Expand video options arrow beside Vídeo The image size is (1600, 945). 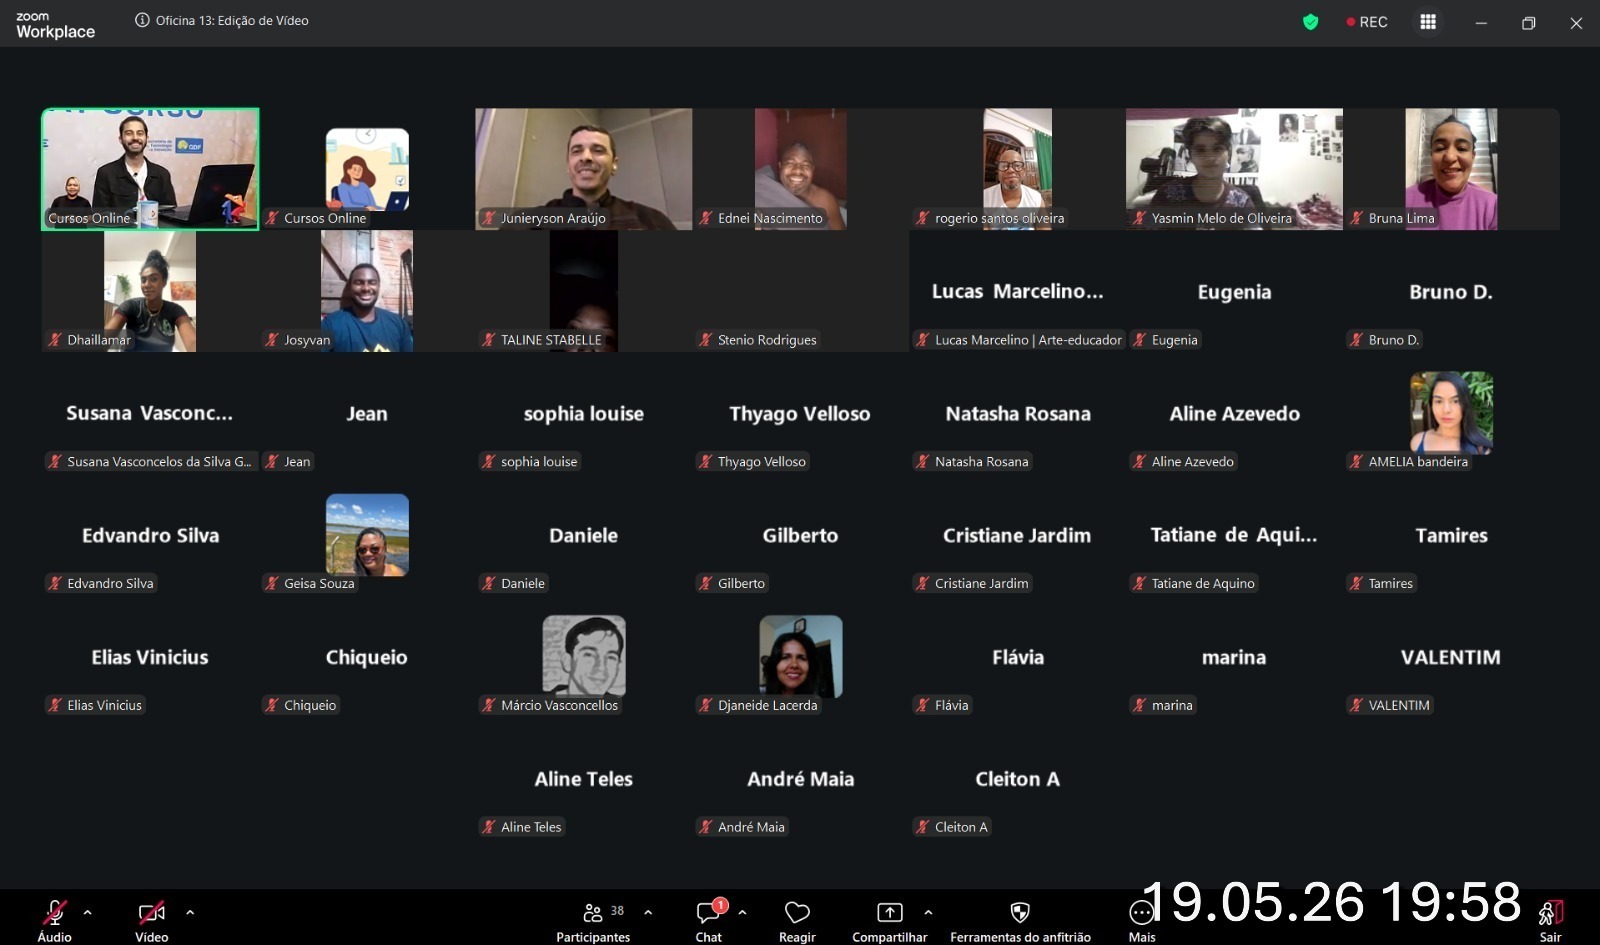(x=190, y=912)
